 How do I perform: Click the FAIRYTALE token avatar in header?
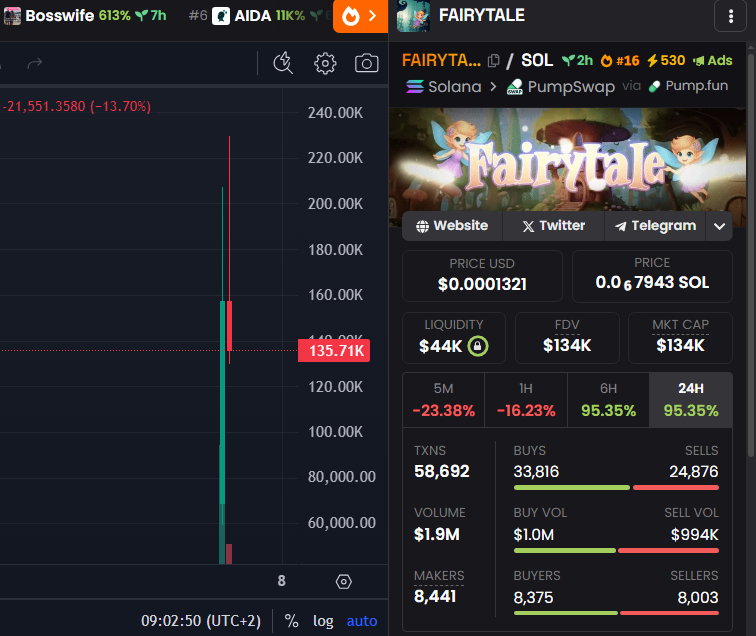[413, 16]
